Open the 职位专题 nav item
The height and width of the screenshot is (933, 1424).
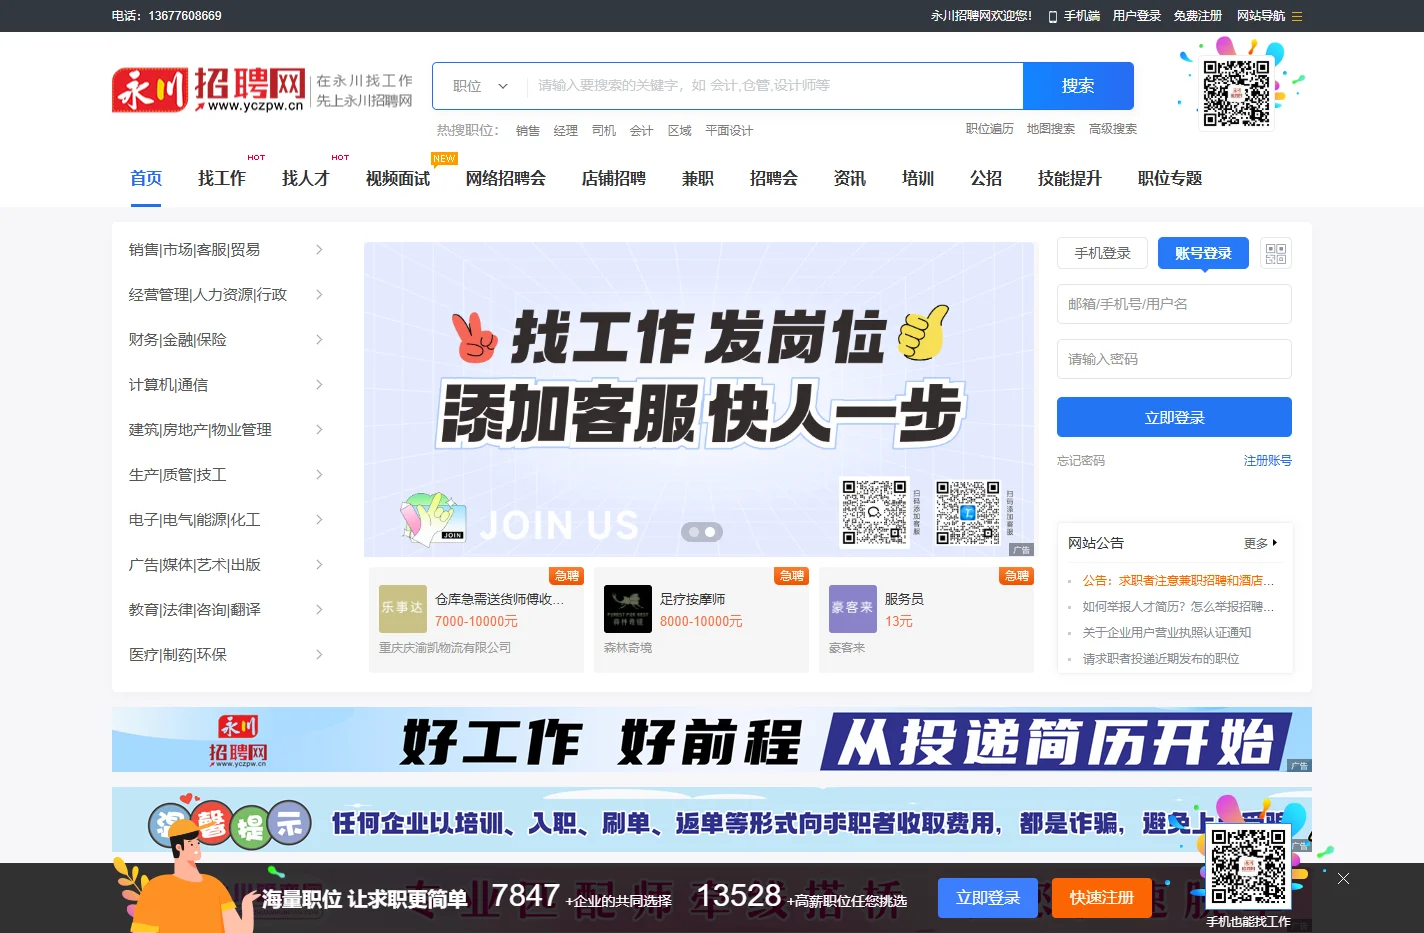click(1170, 178)
